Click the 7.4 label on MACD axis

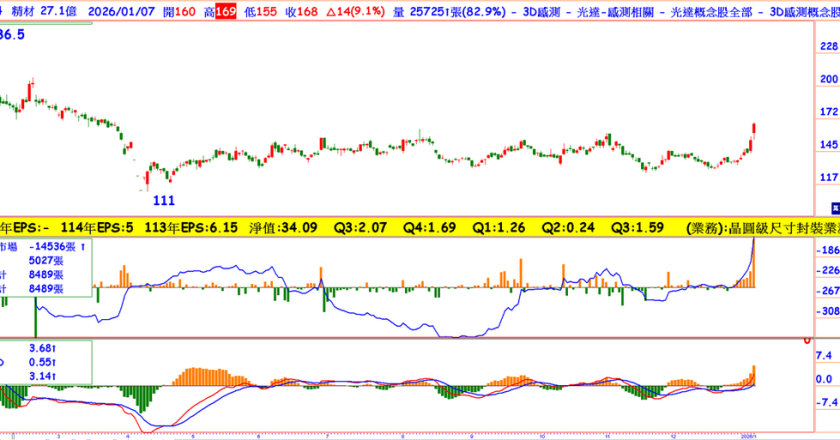pyautogui.click(x=824, y=355)
